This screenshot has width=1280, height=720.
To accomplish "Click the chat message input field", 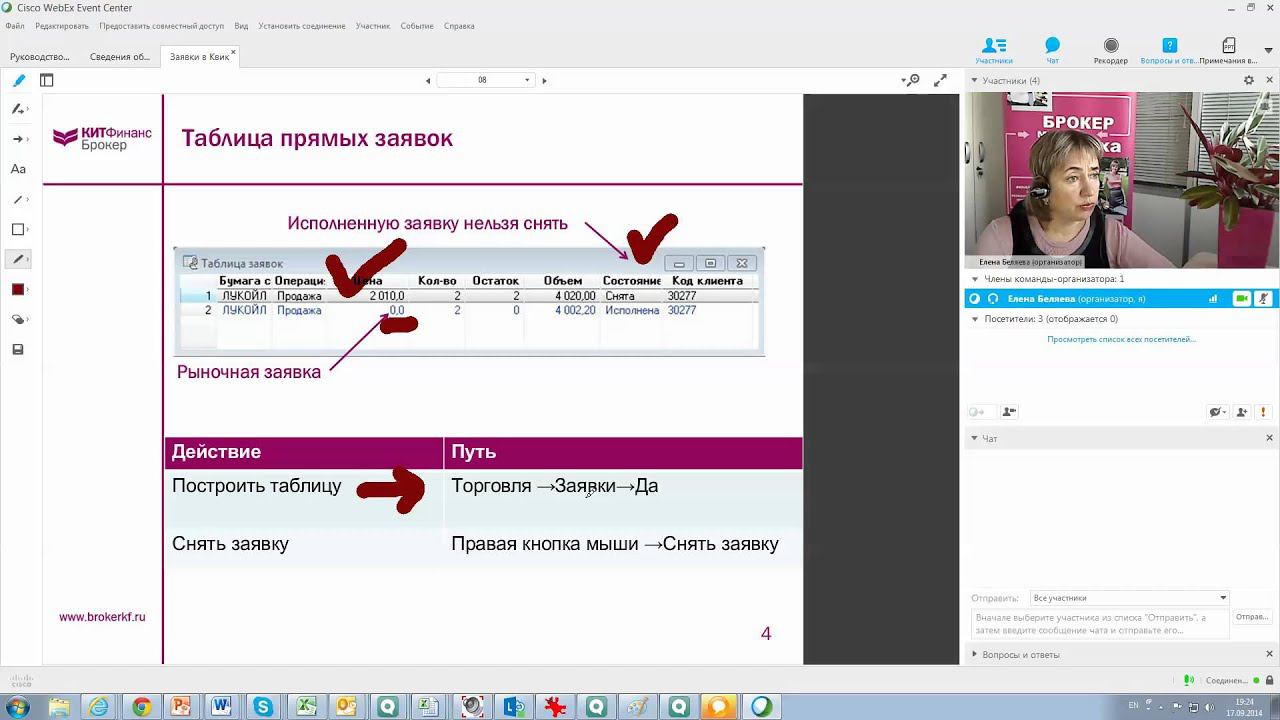I will point(1101,624).
